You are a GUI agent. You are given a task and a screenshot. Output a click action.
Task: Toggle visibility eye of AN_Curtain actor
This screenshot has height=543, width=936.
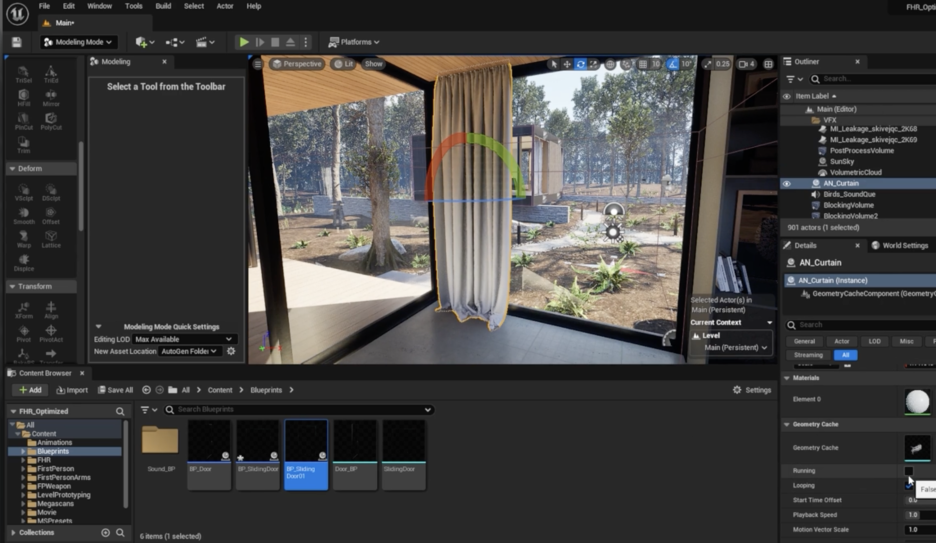click(787, 183)
